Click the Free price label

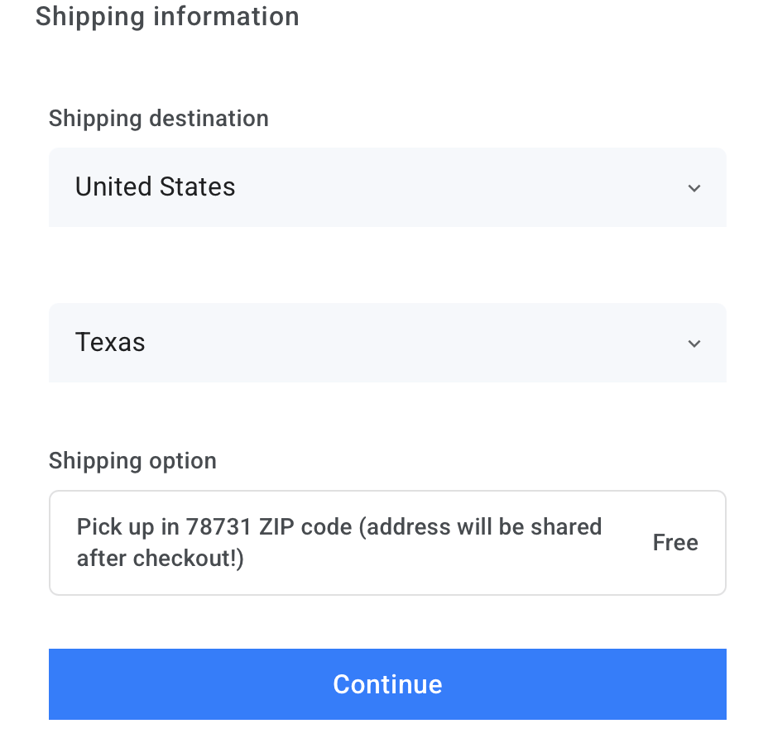pyautogui.click(x=675, y=543)
